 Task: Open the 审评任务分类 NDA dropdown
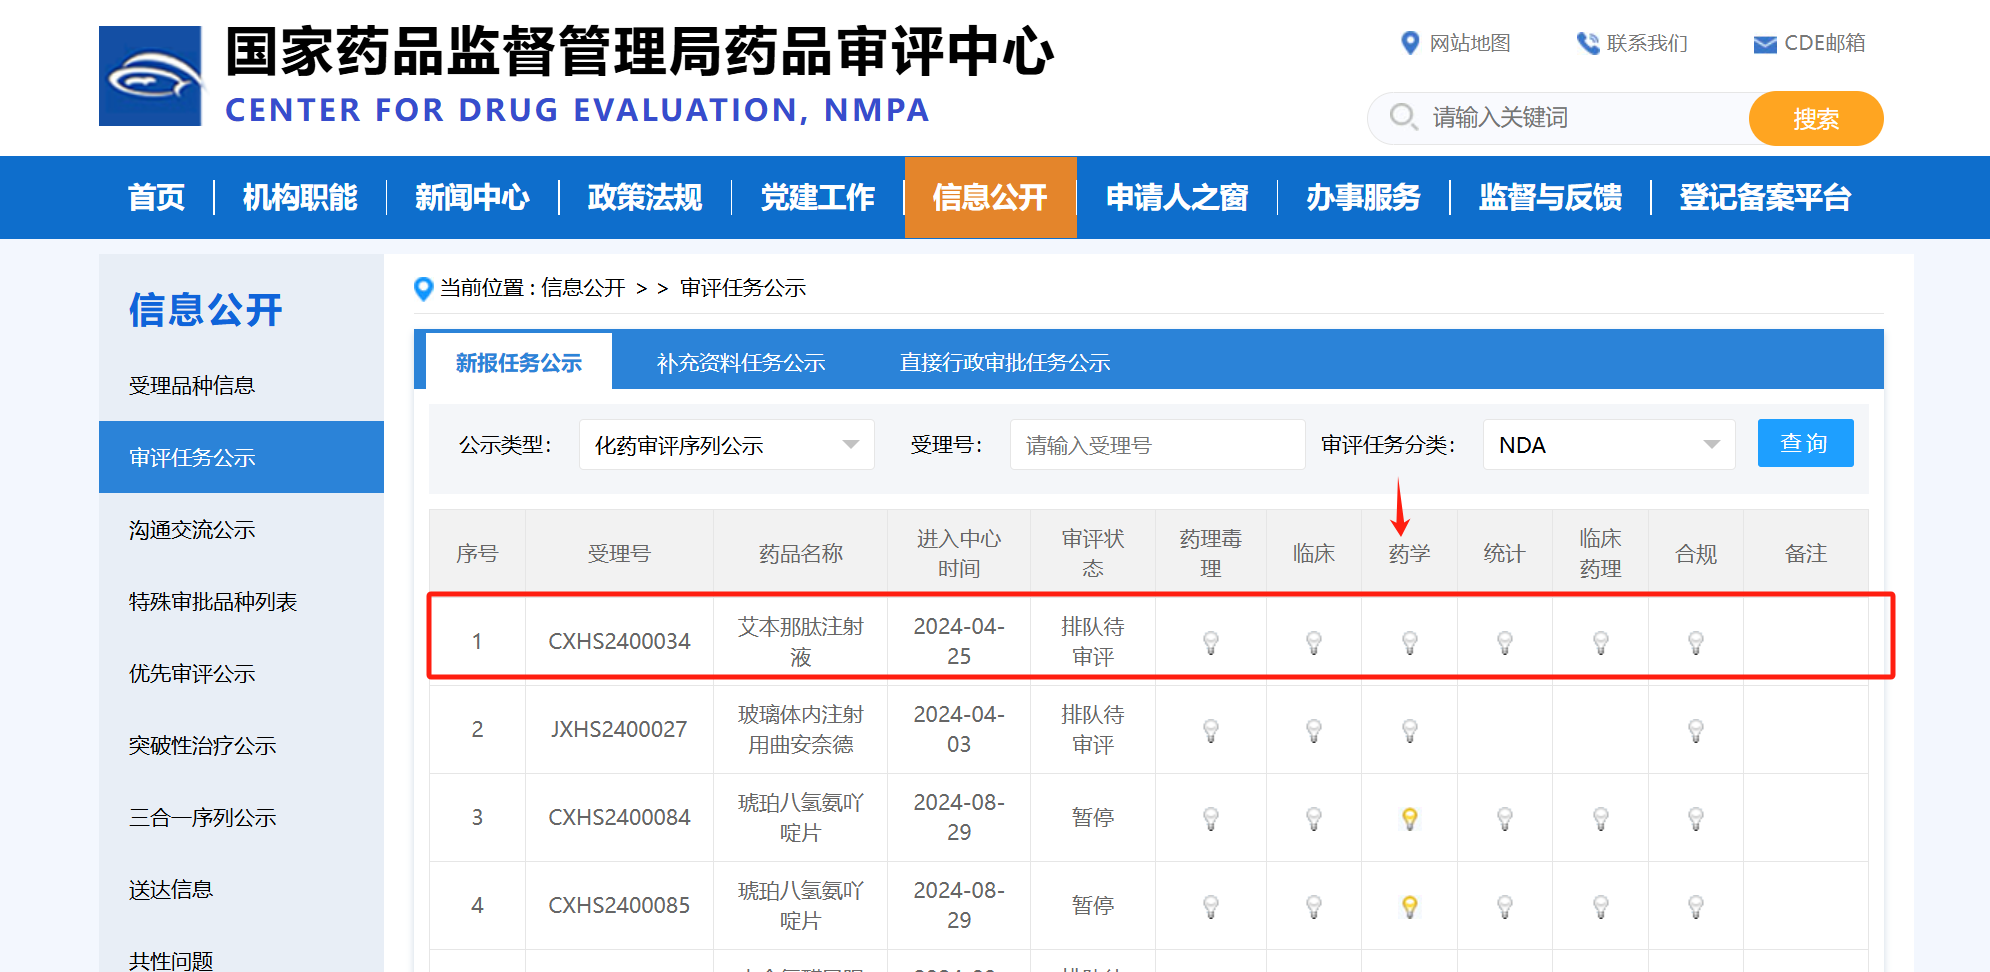[1609, 445]
